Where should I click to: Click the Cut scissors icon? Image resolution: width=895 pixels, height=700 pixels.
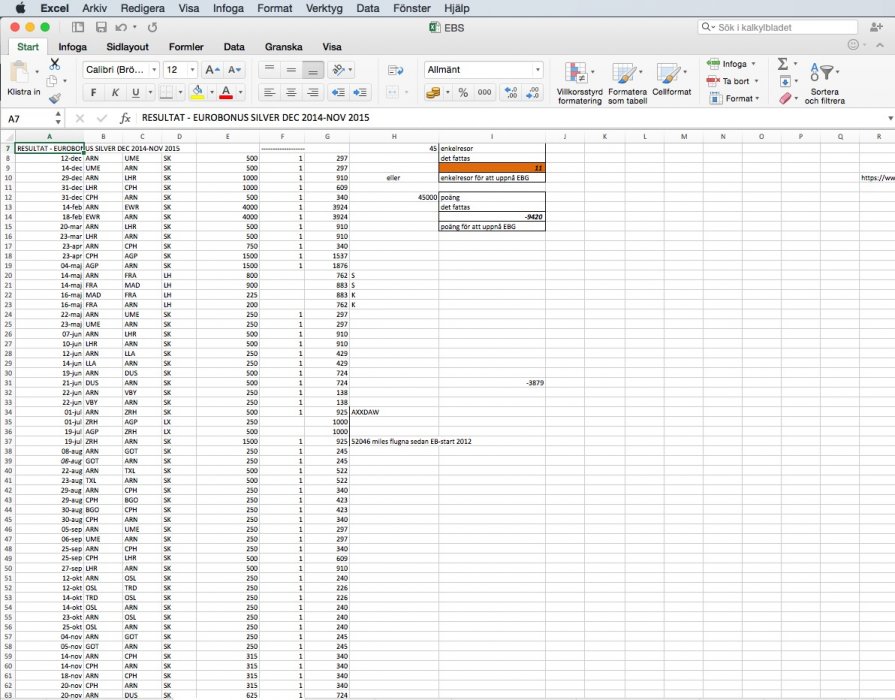(55, 64)
